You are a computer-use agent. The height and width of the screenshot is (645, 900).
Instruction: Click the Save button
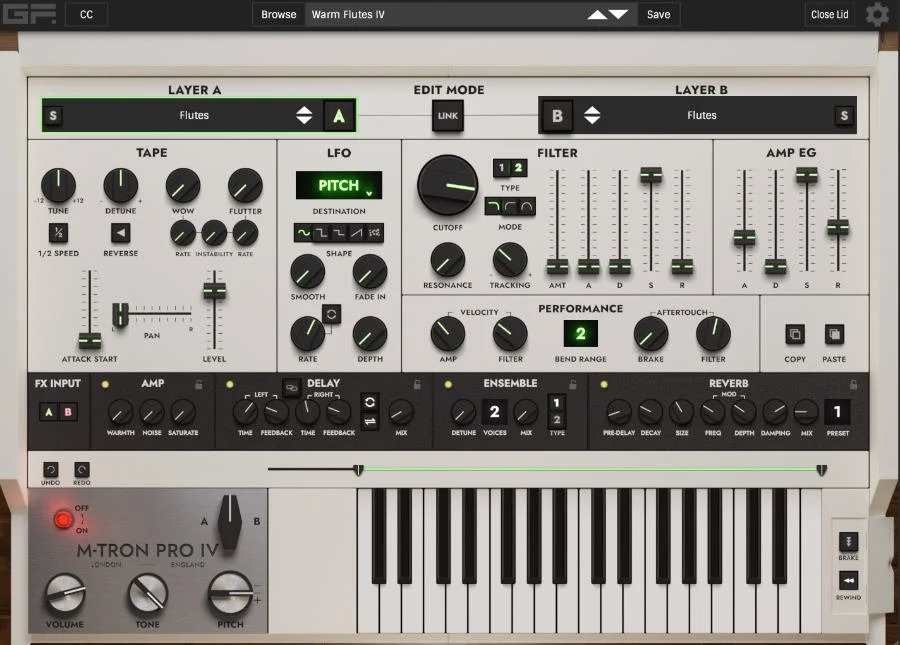[658, 14]
